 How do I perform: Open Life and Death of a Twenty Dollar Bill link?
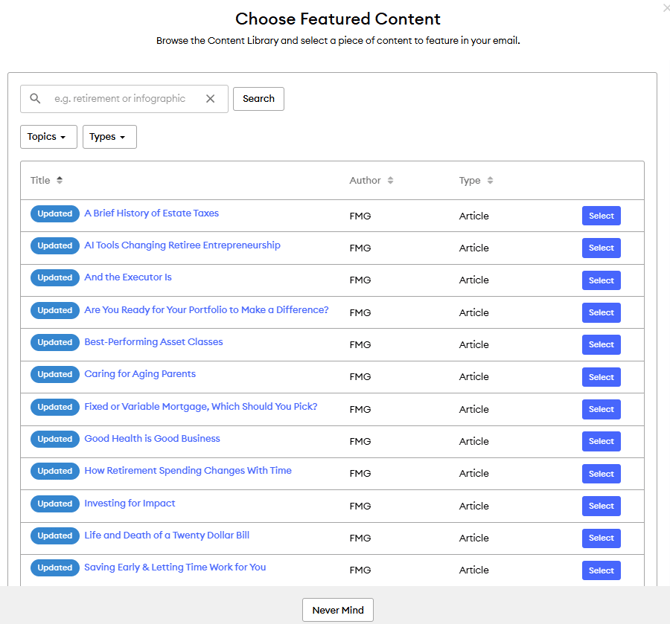click(x=167, y=535)
